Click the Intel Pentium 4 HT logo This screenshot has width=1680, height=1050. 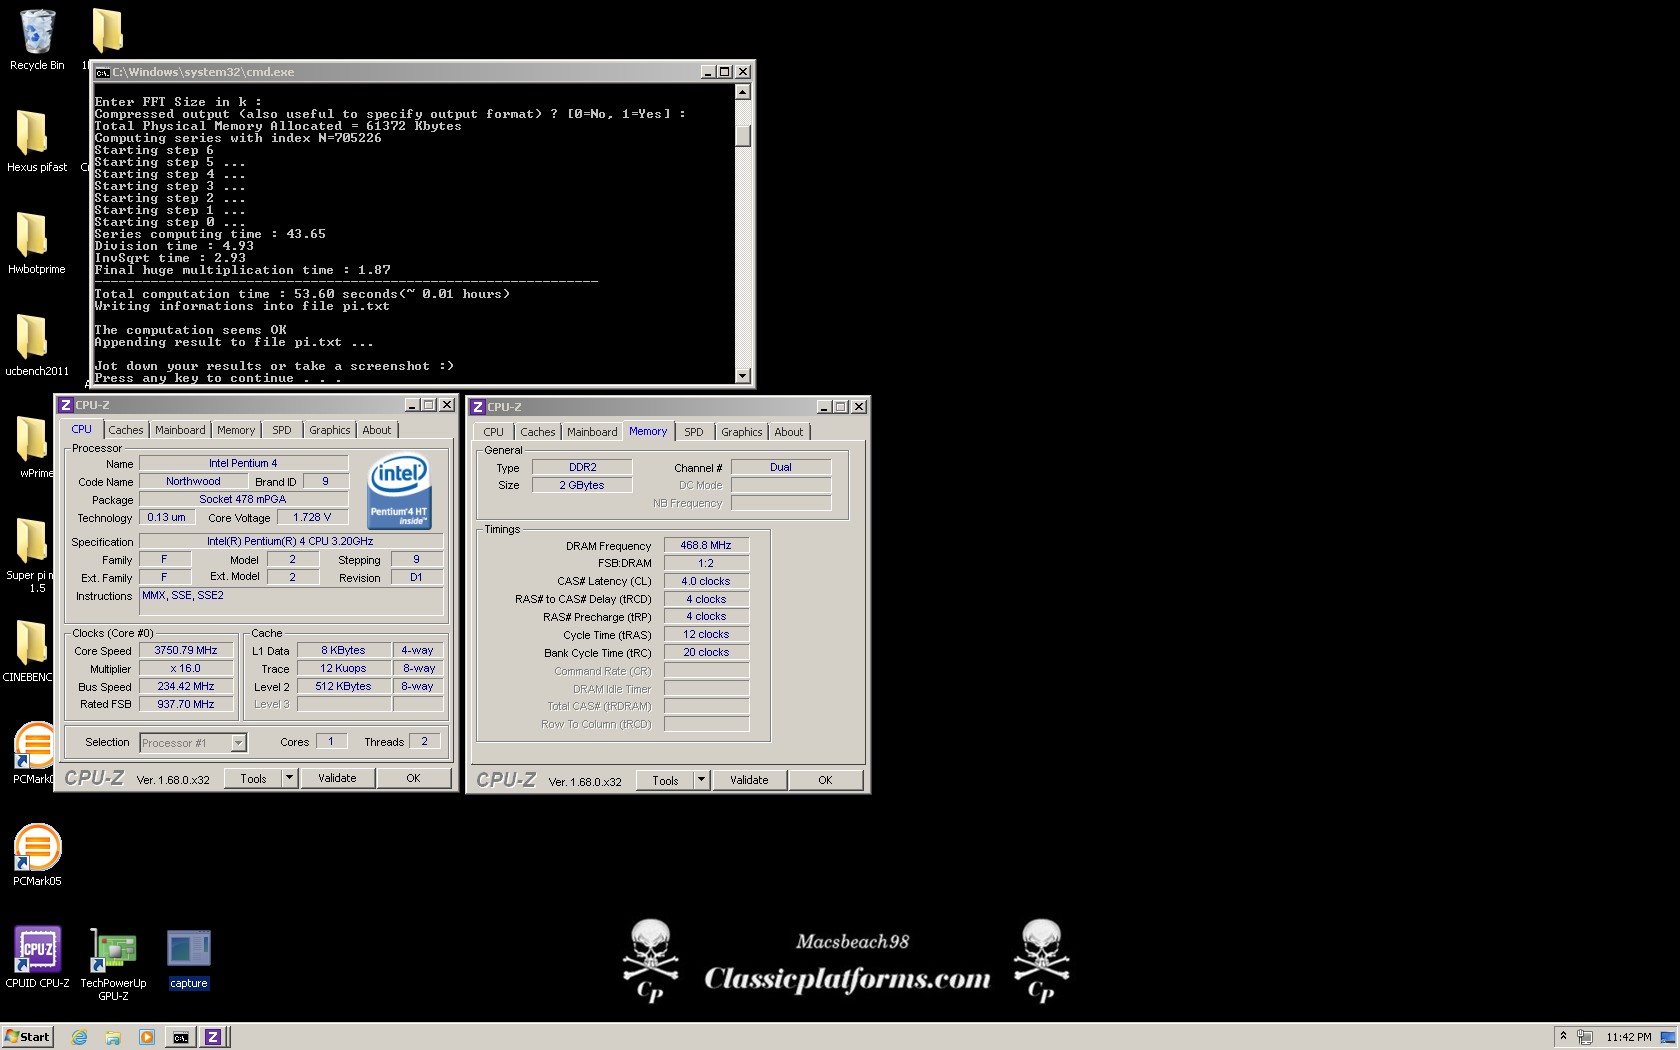pyautogui.click(x=399, y=490)
